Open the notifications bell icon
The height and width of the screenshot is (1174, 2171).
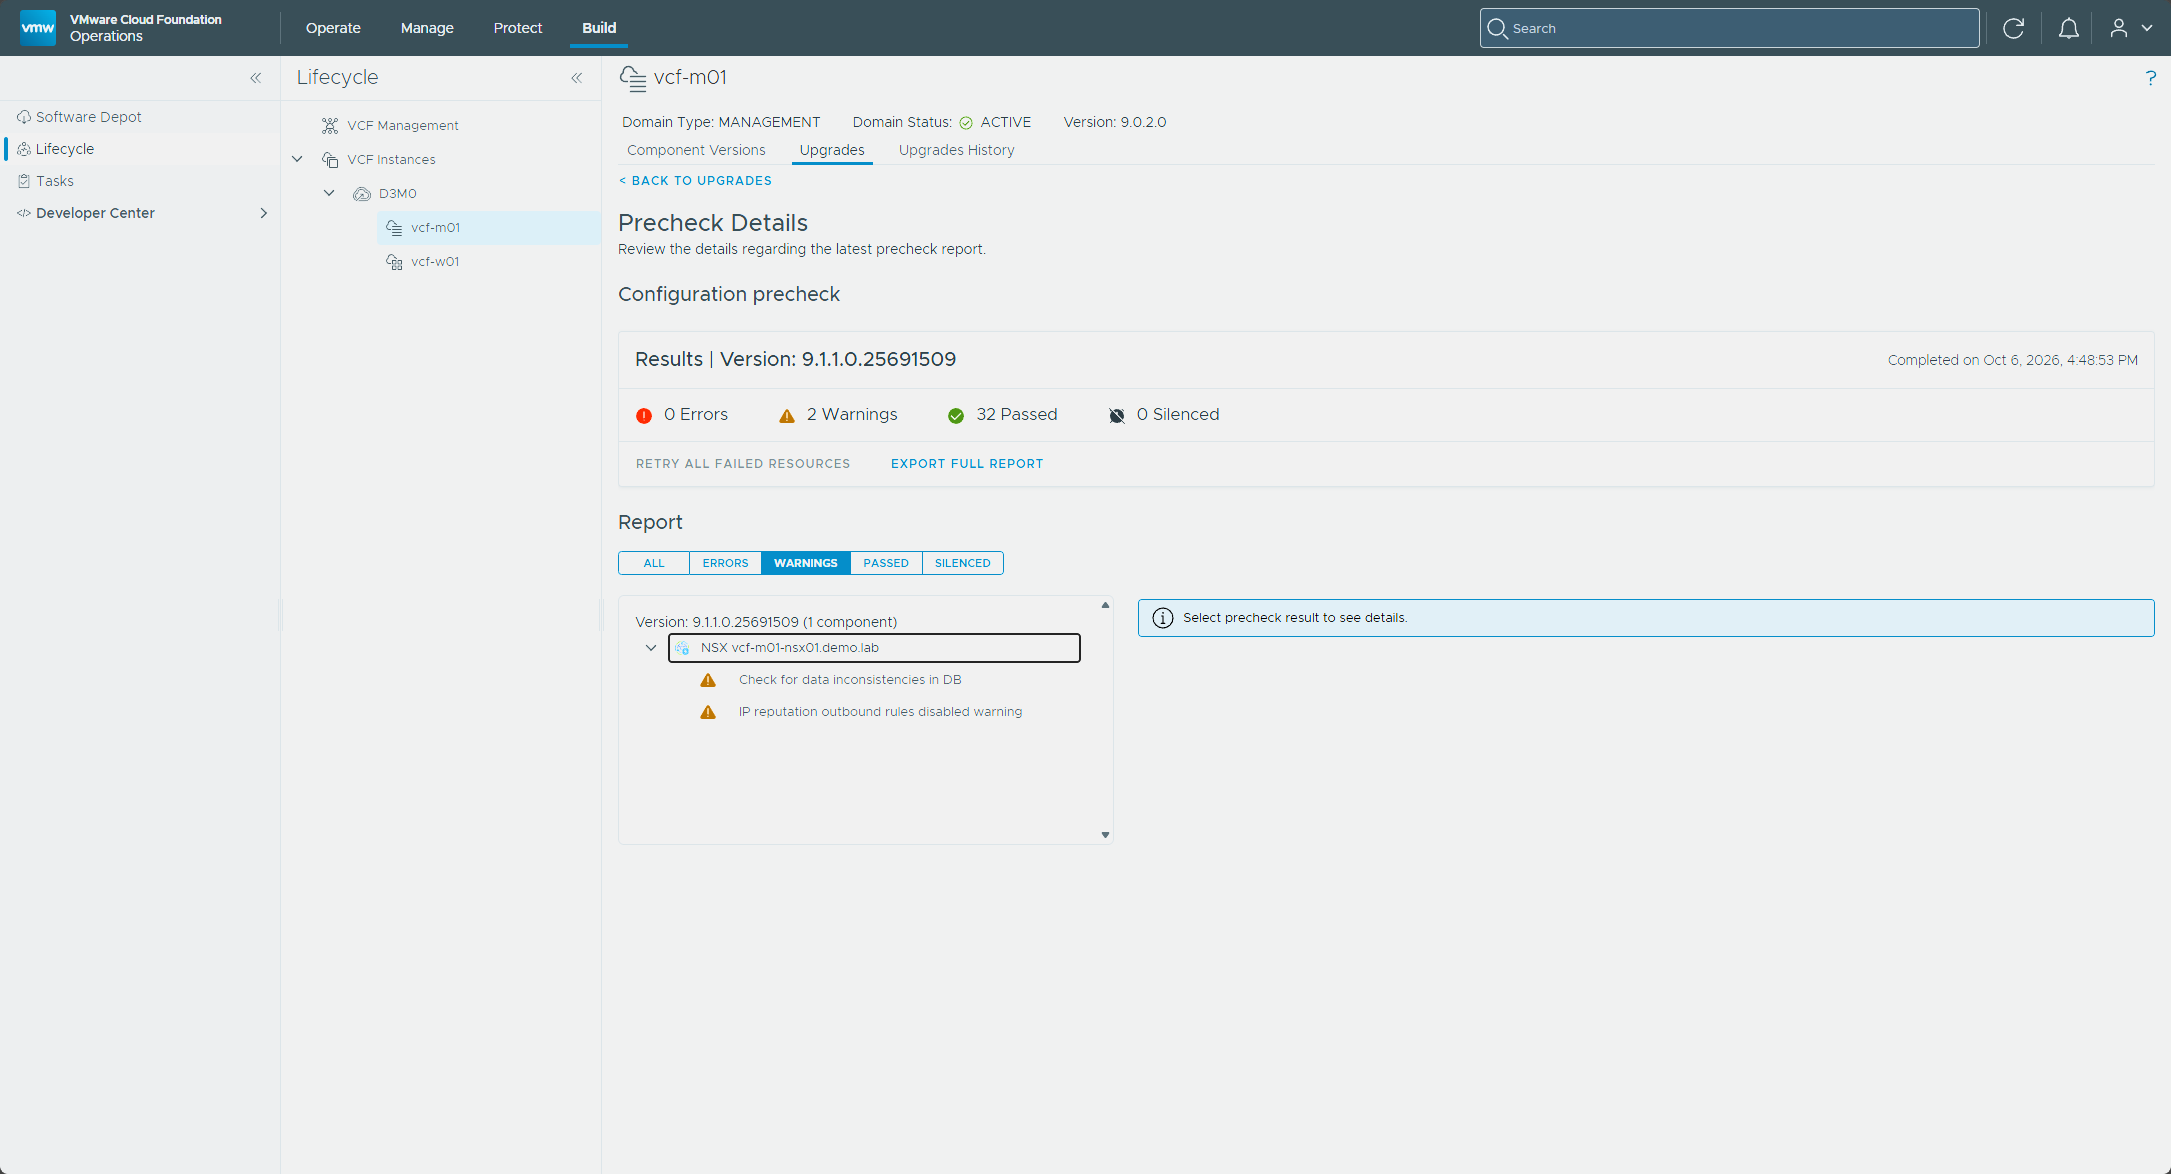(2068, 28)
